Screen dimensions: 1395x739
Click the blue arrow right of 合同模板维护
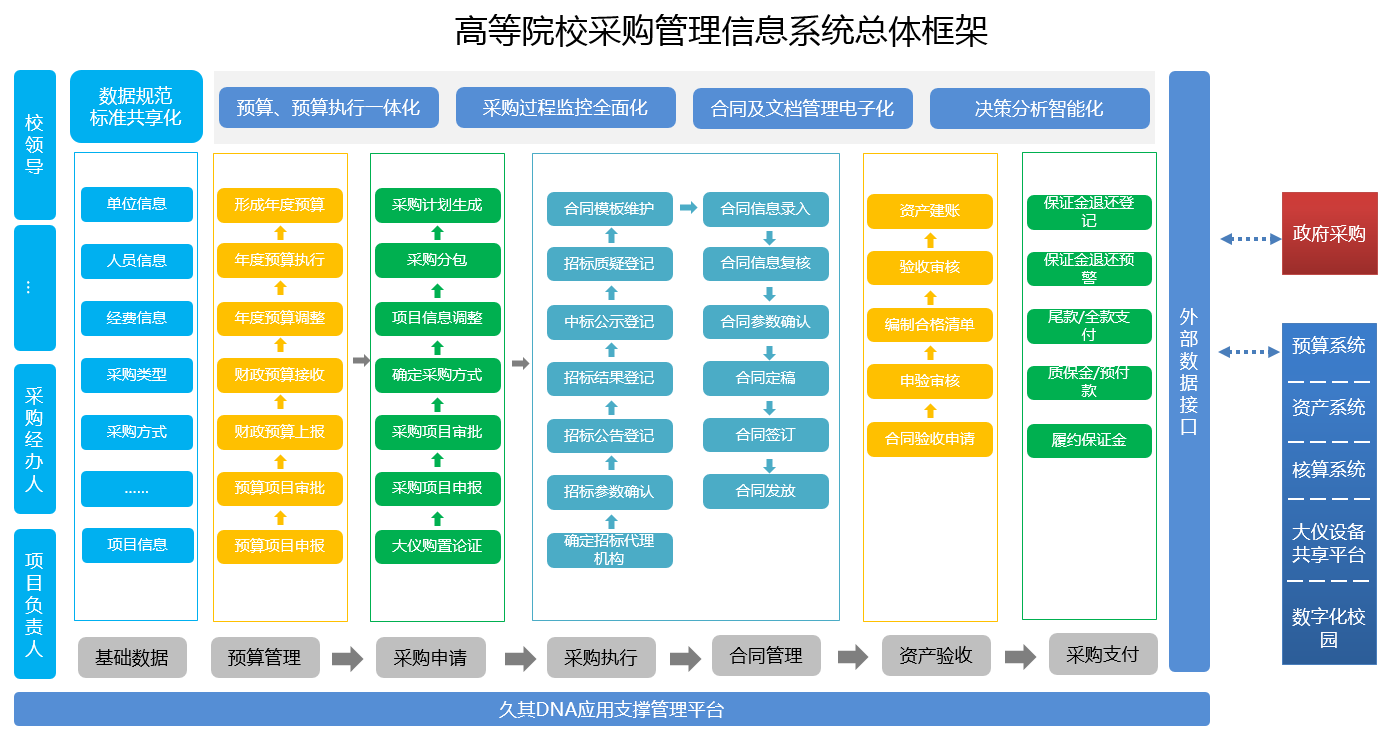pos(688,208)
